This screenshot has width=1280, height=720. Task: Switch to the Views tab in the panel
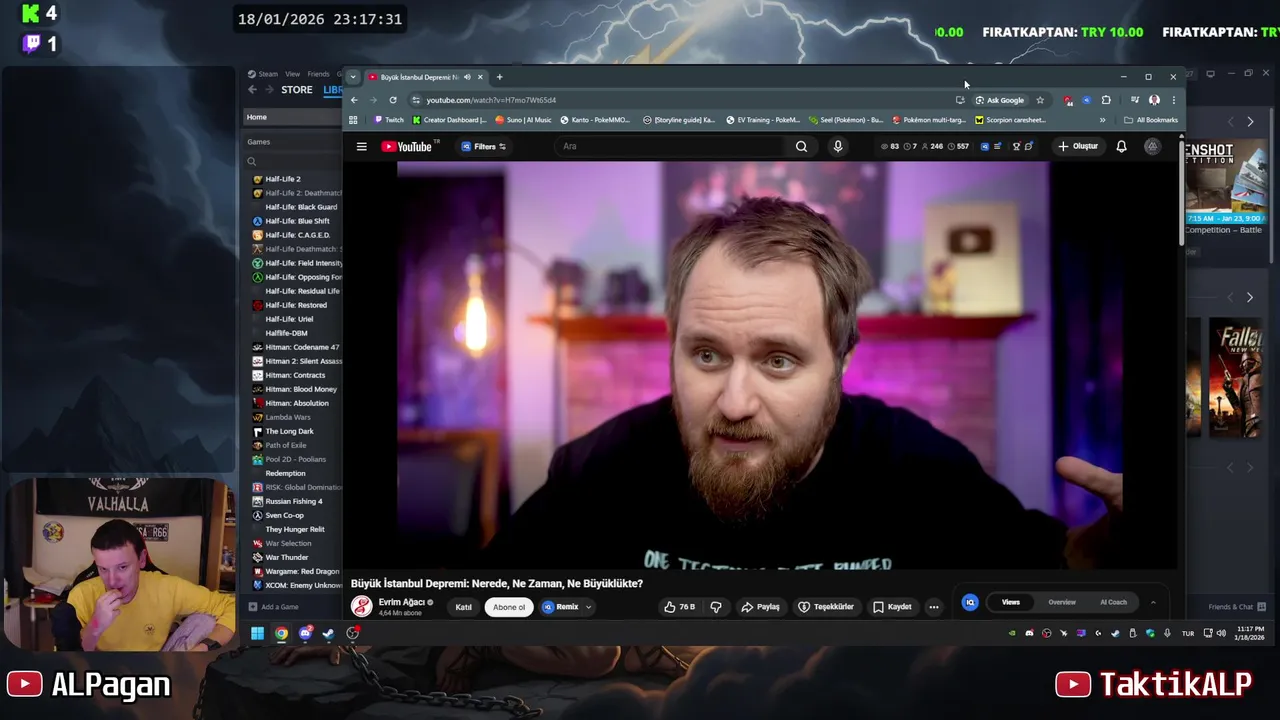pyautogui.click(x=1011, y=602)
